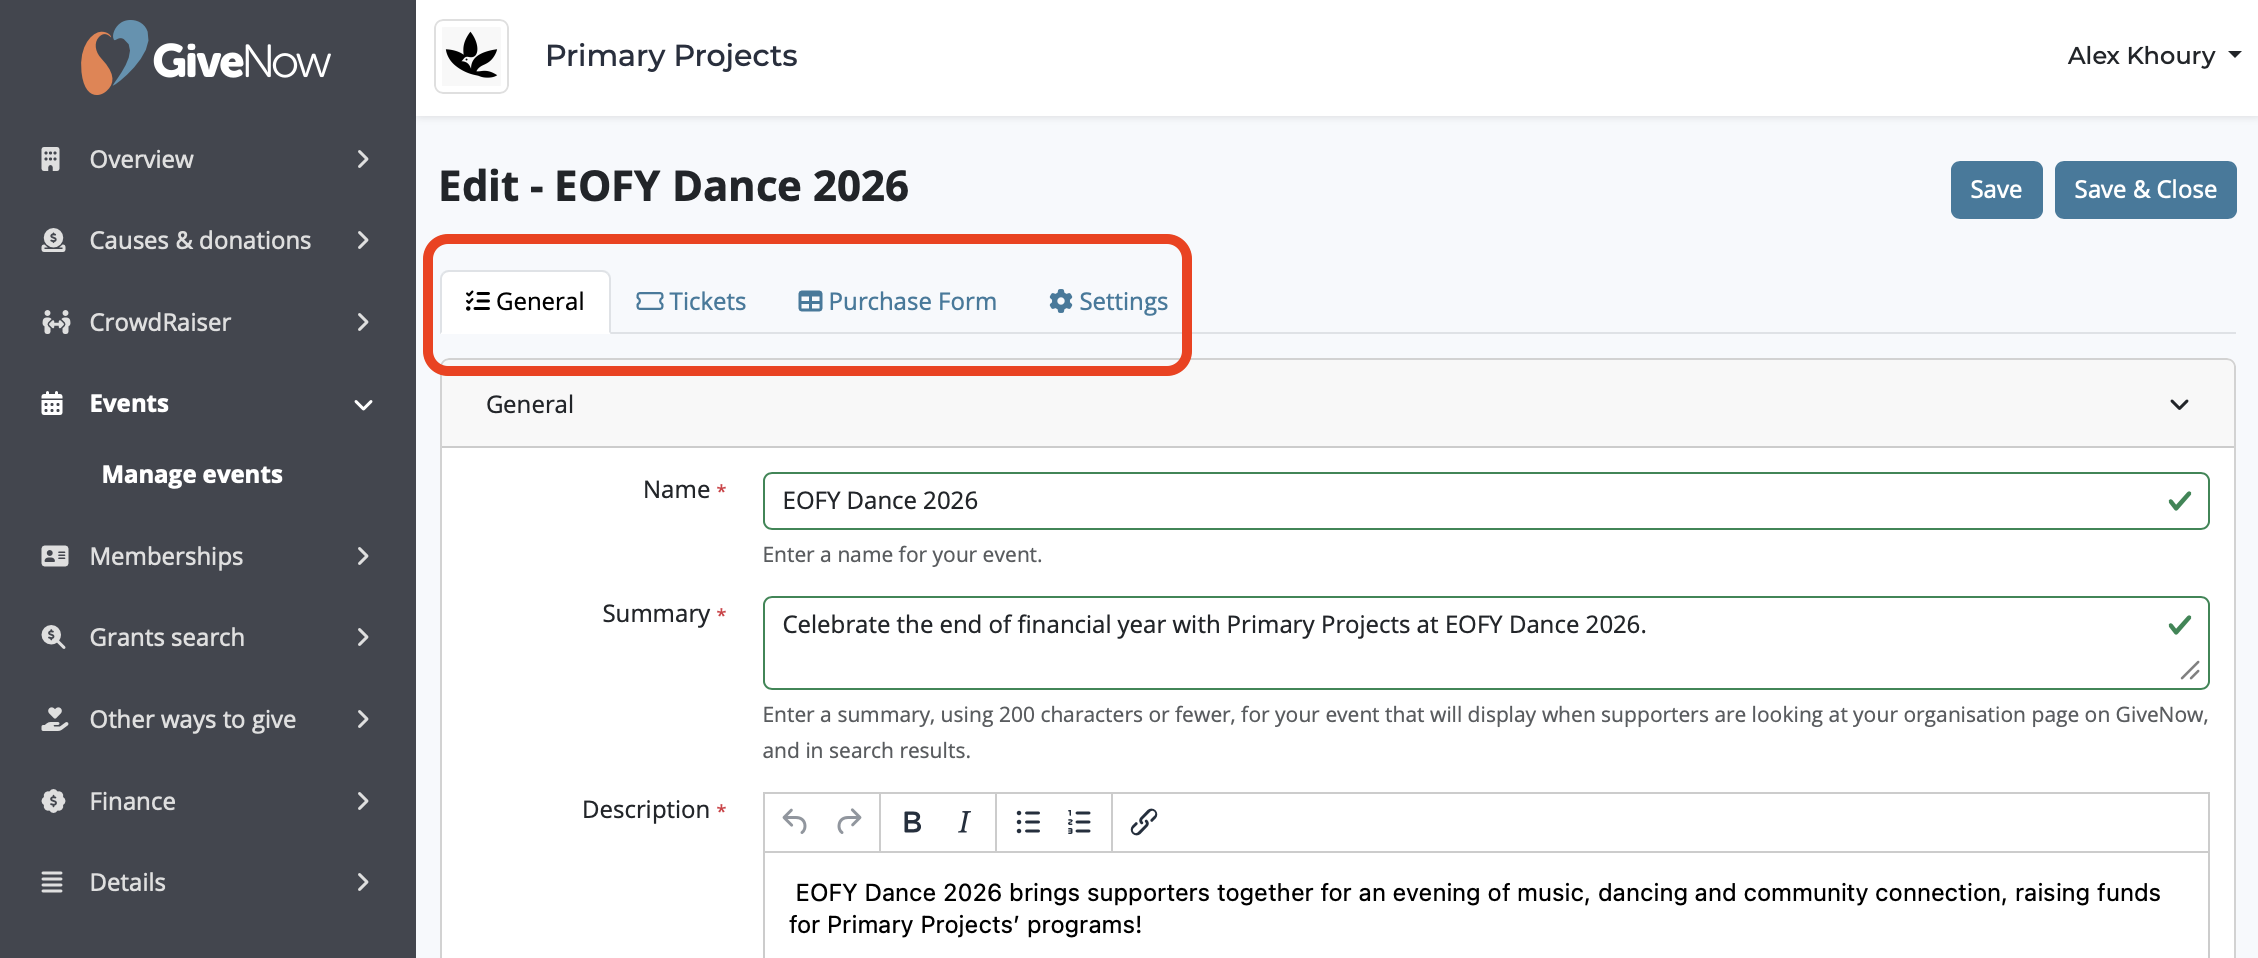
Task: Open the Purchase Form tab
Action: pos(897,301)
